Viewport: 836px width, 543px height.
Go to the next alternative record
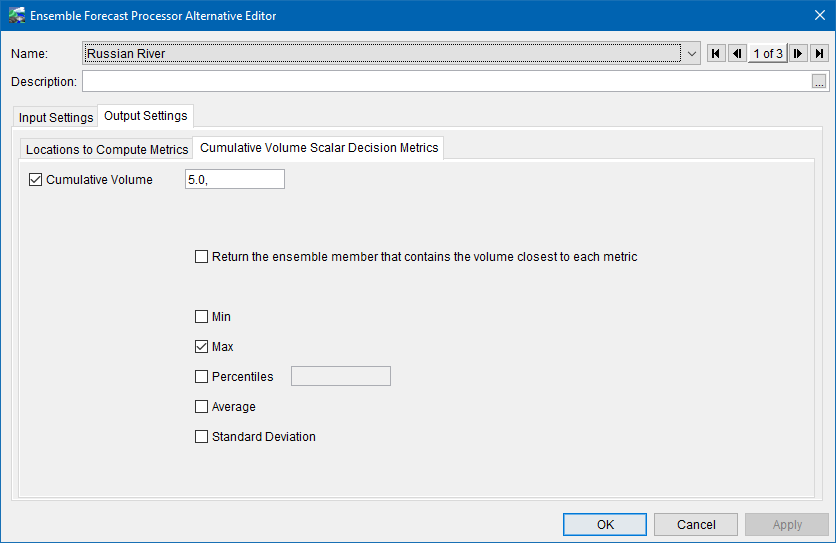point(798,53)
